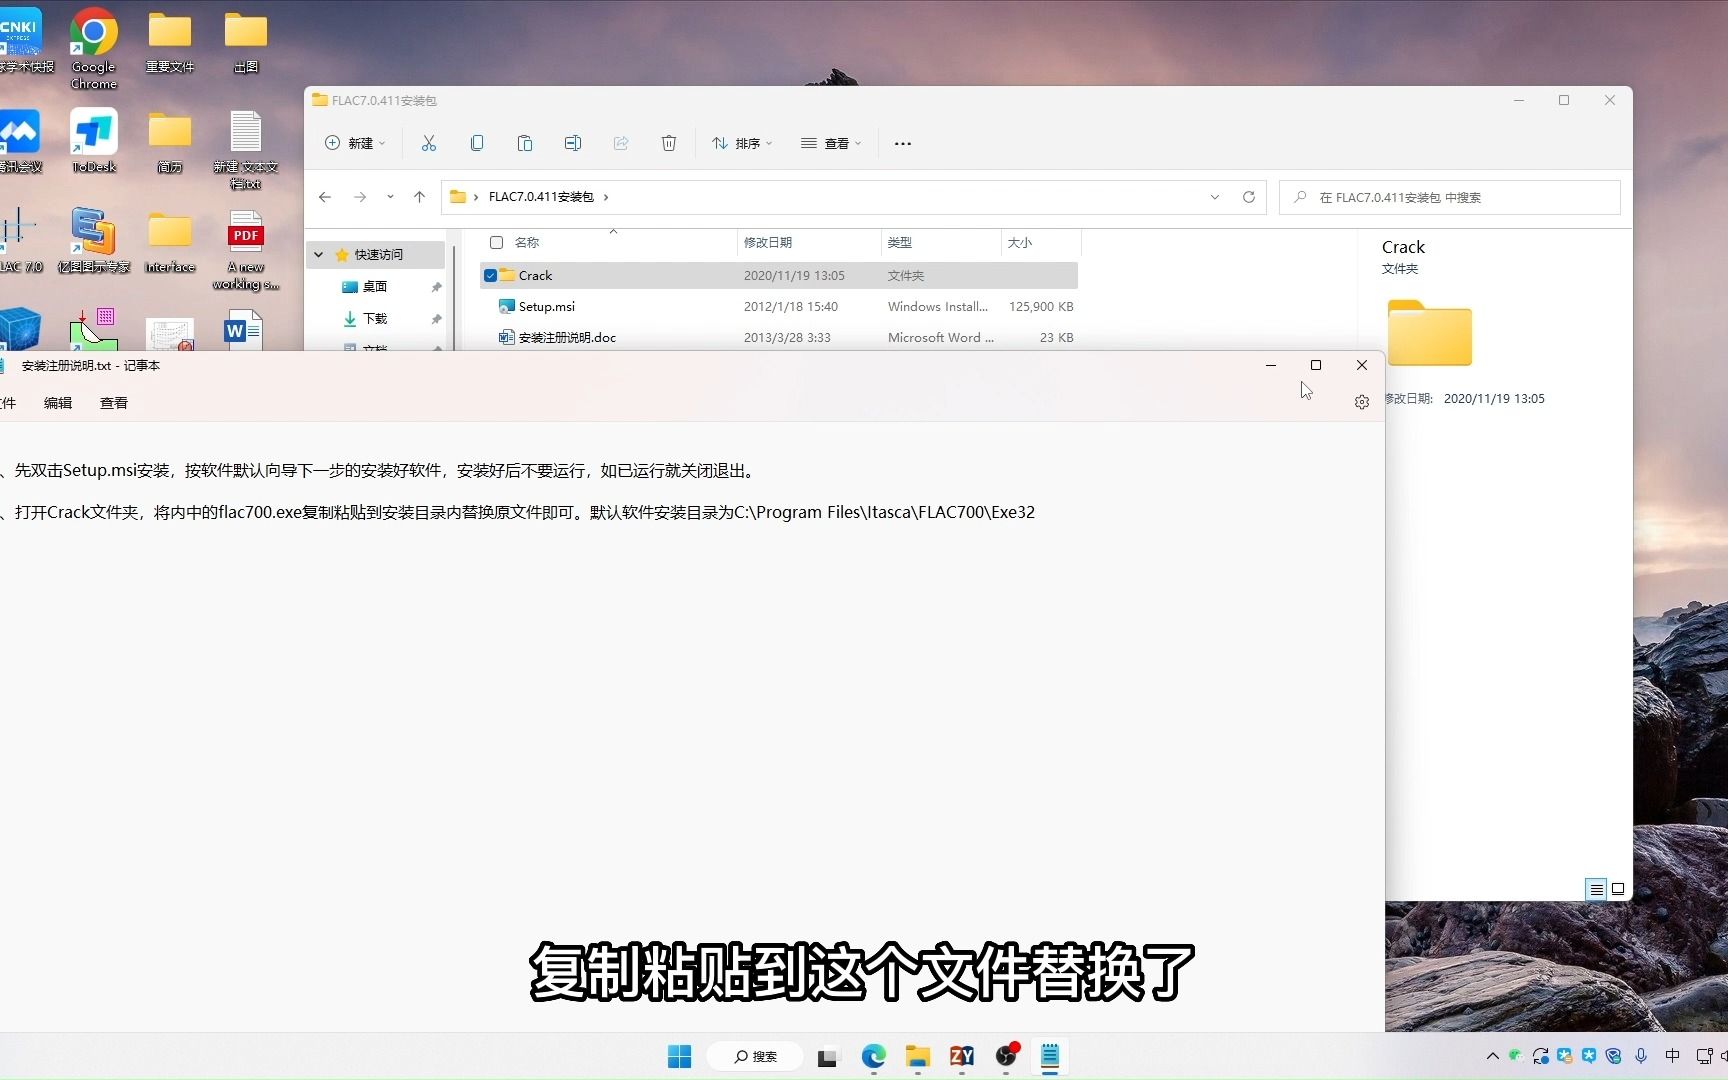Image resolution: width=1728 pixels, height=1080 pixels.
Task: Click the Notepad taskbar icon
Action: tap(1050, 1056)
